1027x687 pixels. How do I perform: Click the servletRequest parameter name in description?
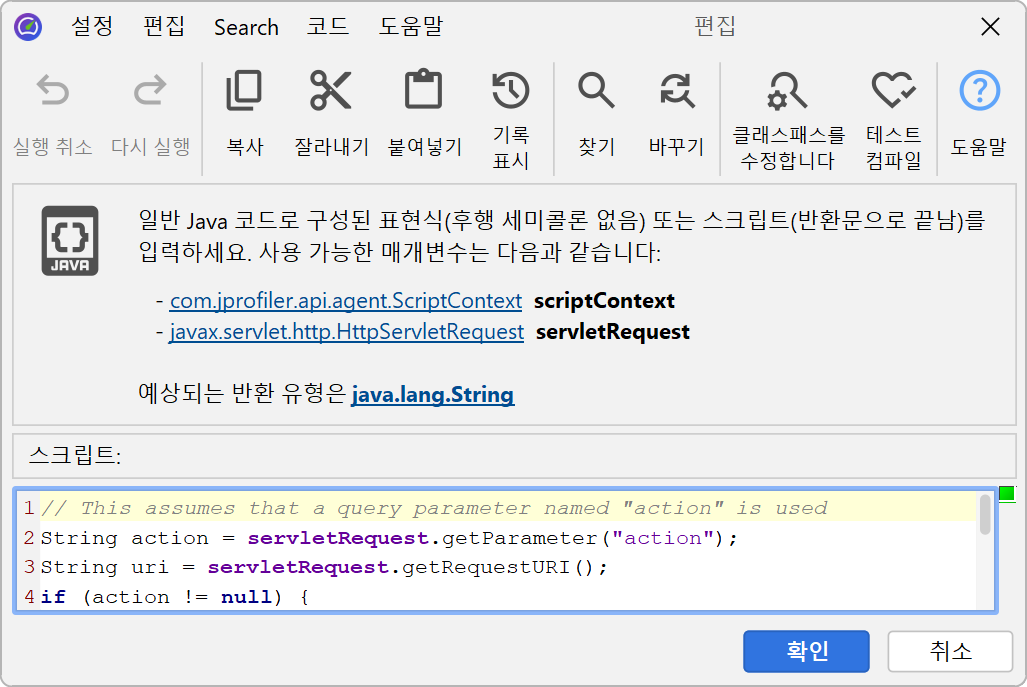coord(612,331)
